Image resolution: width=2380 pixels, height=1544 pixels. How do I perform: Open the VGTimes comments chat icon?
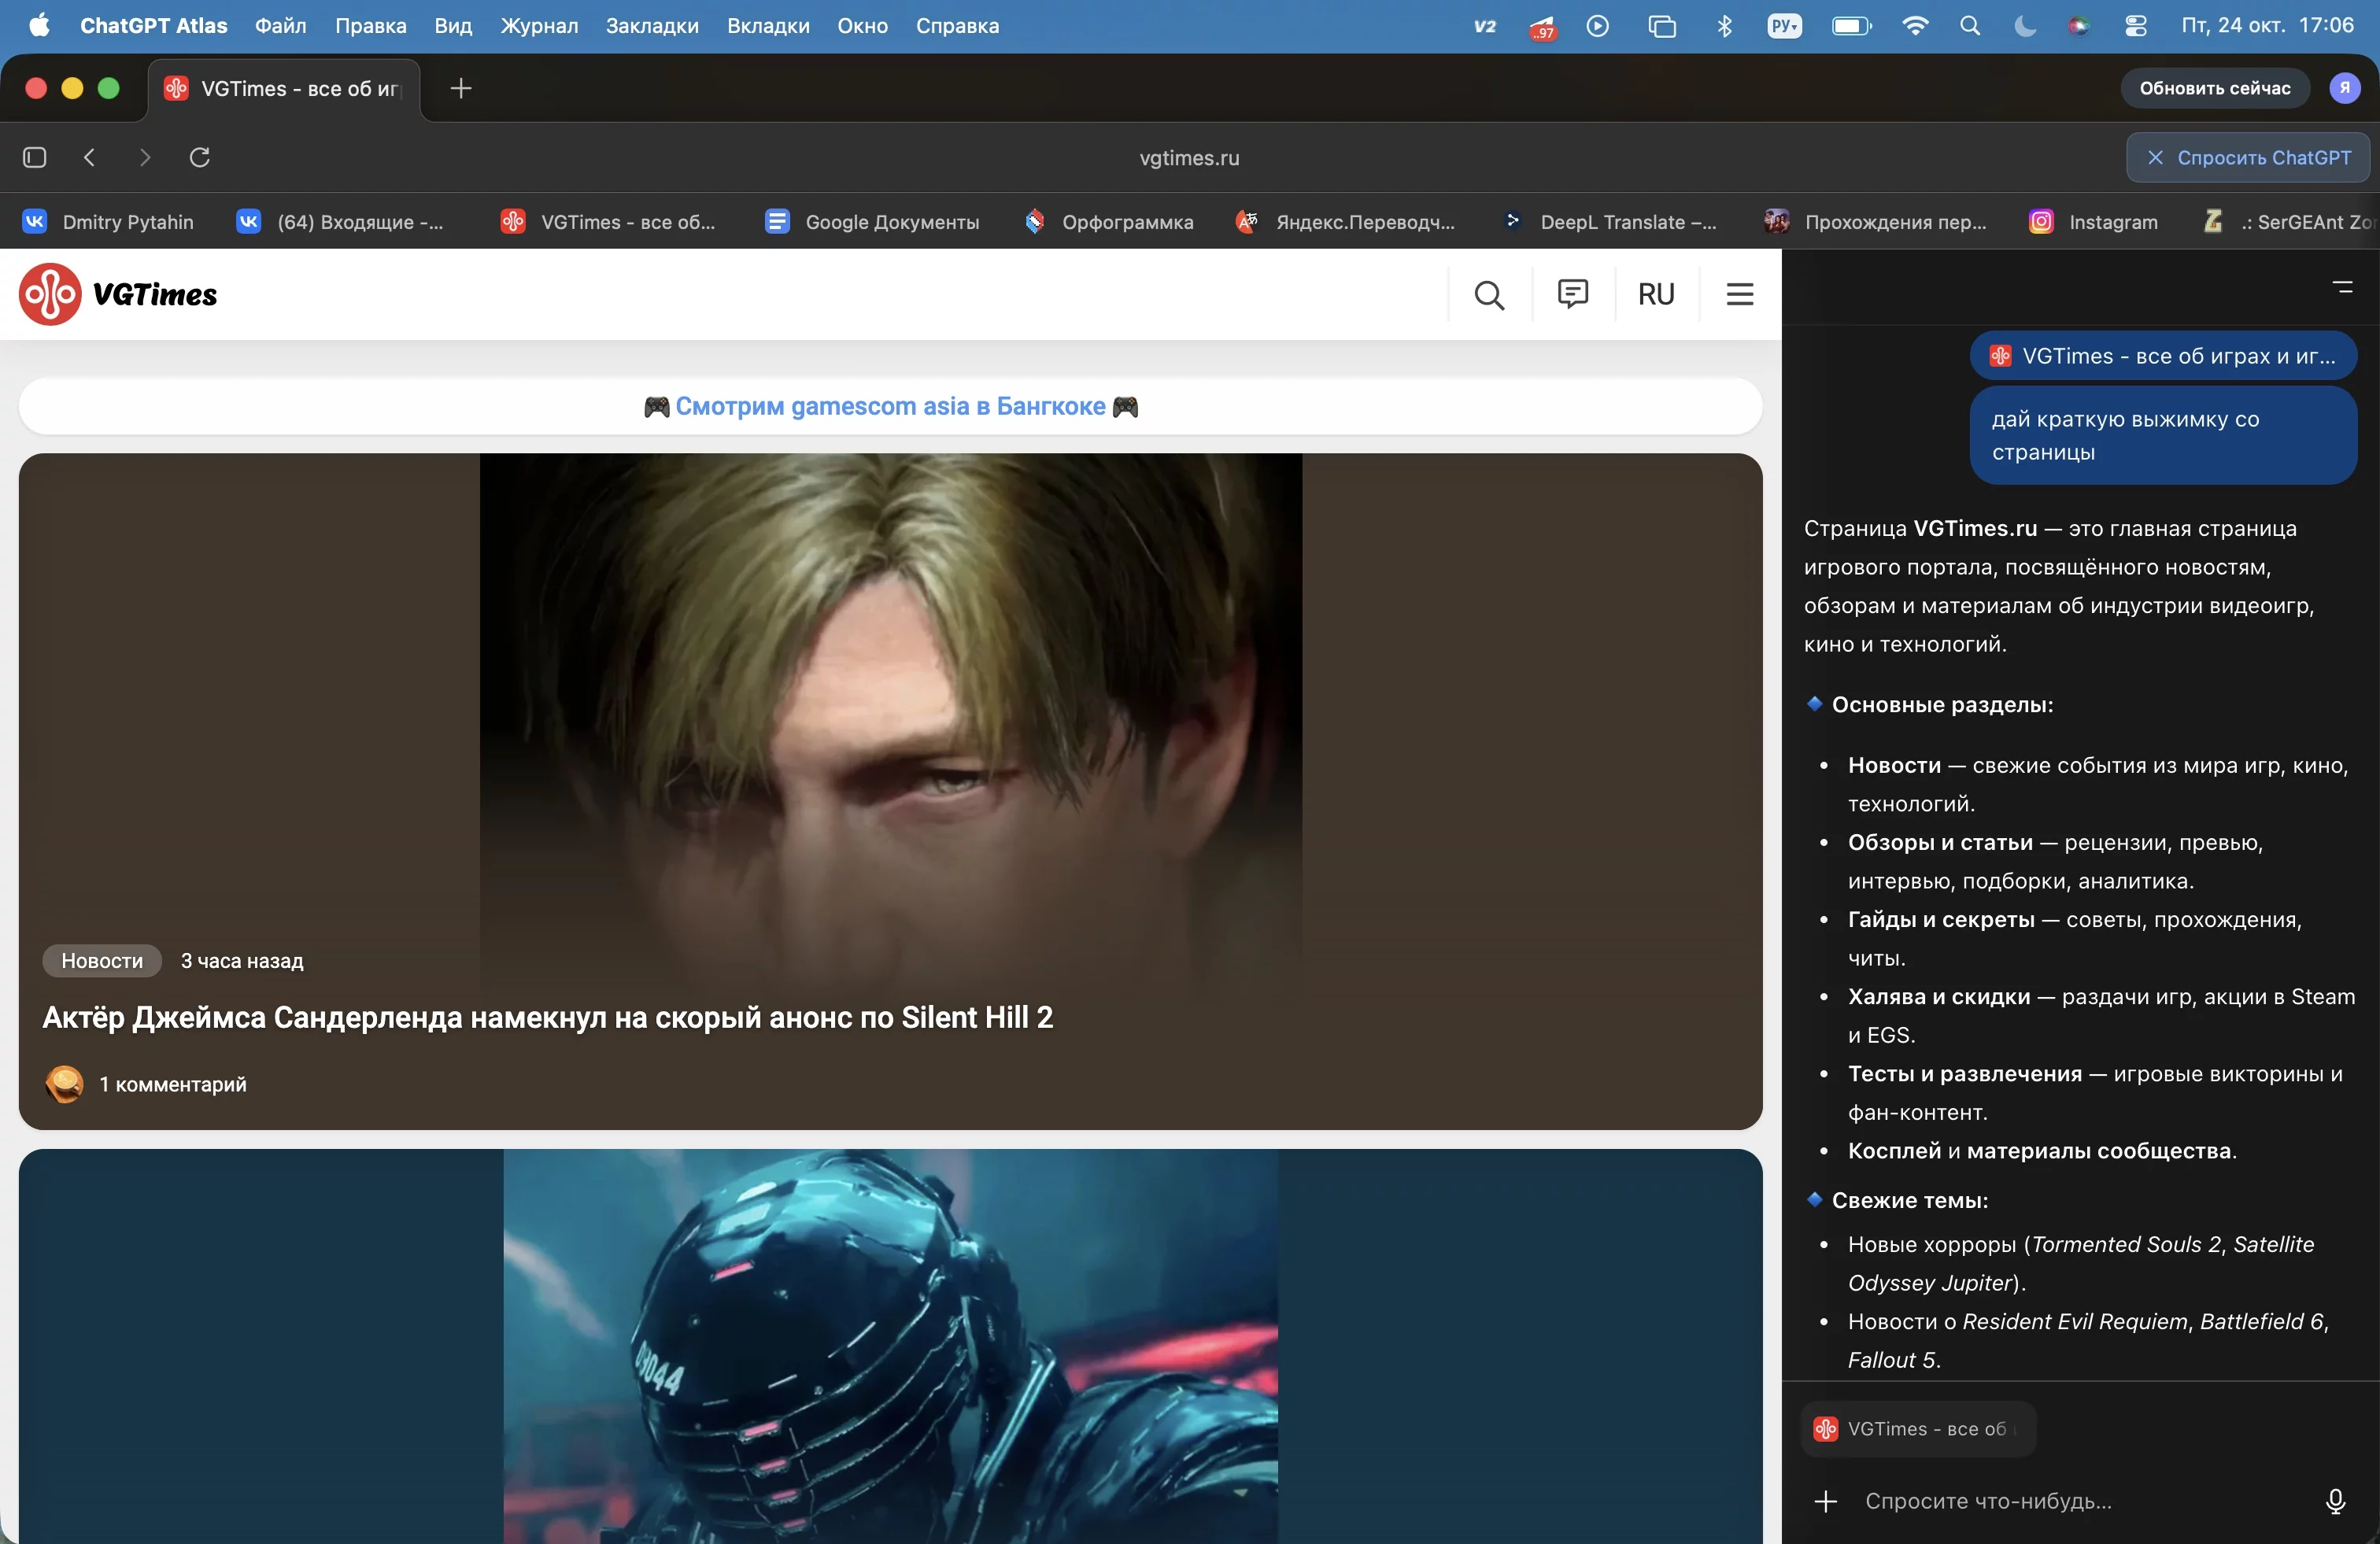(x=1572, y=293)
